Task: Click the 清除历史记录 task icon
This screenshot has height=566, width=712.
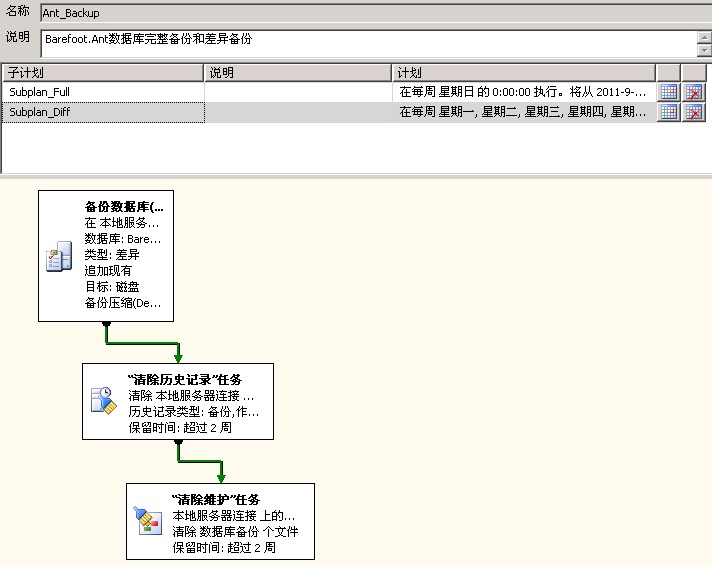Action: point(104,401)
